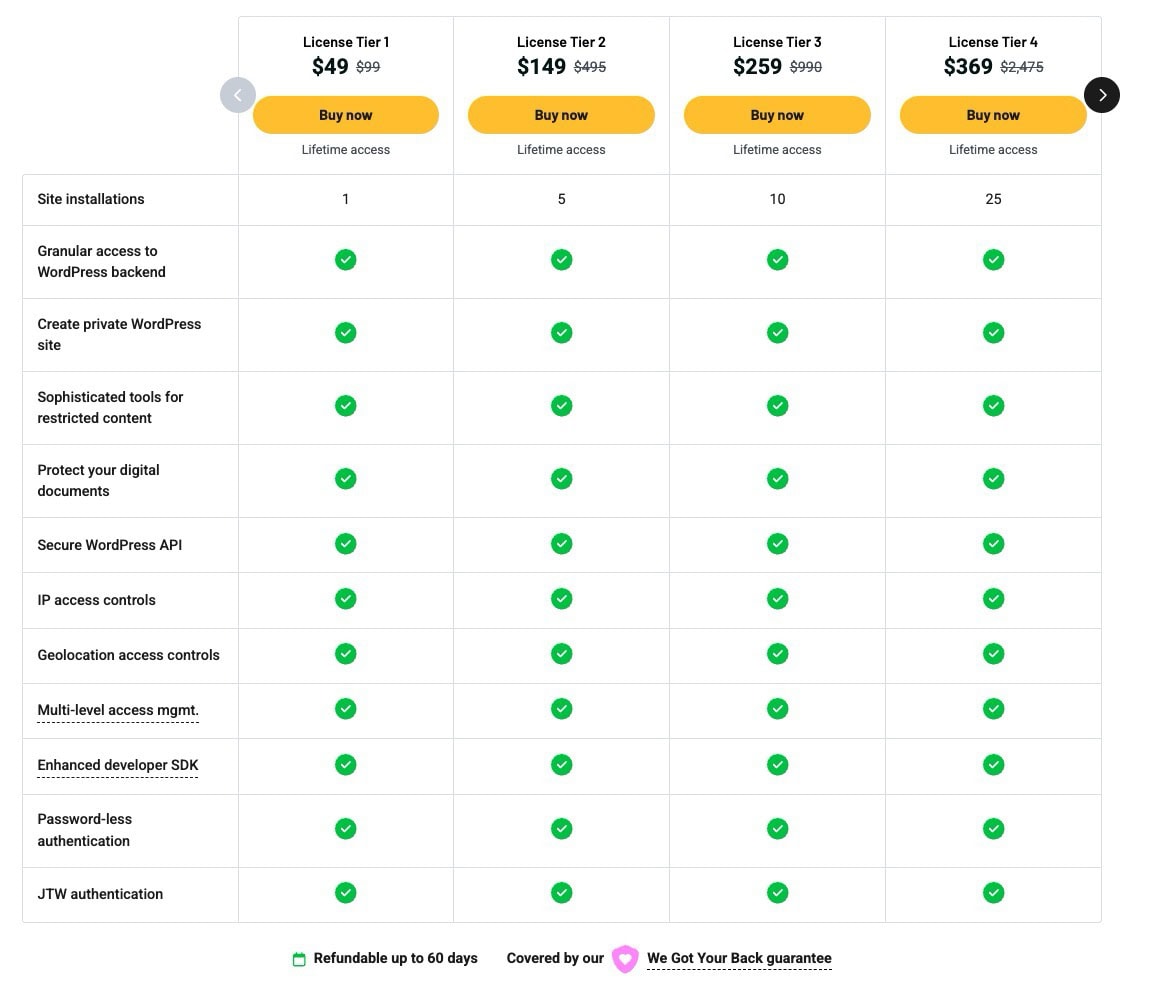The image size is (1150, 984).
Task: Click Tier 2 IP access controls checkmark
Action: (561, 599)
